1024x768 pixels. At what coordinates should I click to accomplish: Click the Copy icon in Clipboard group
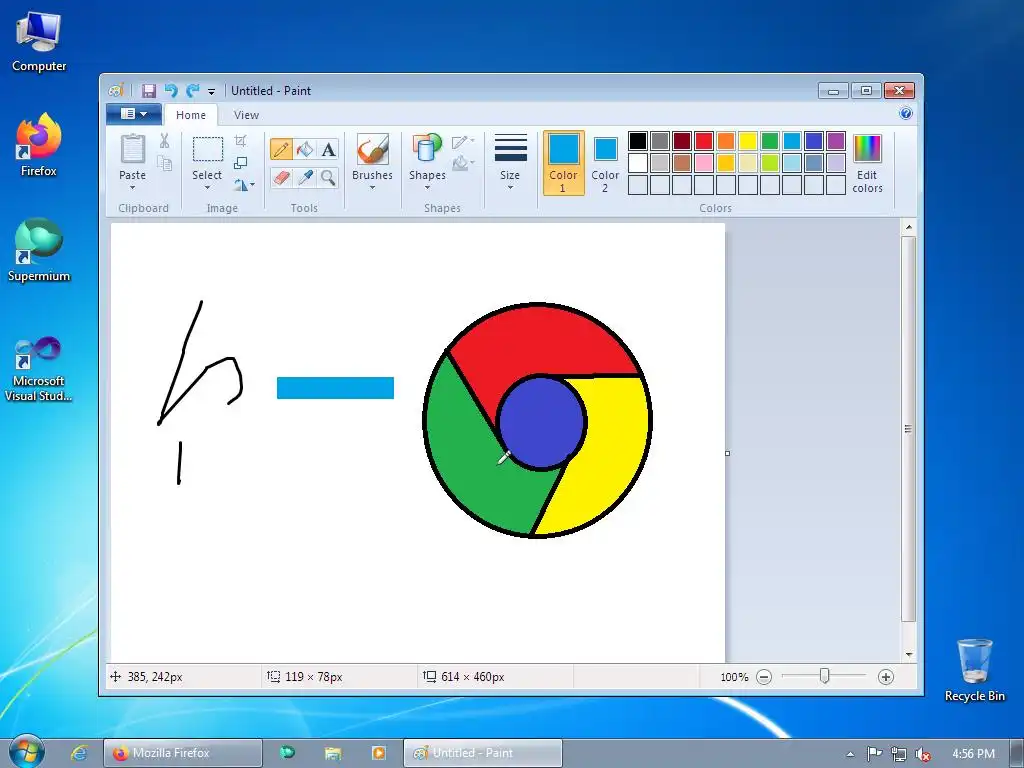pyautogui.click(x=165, y=163)
